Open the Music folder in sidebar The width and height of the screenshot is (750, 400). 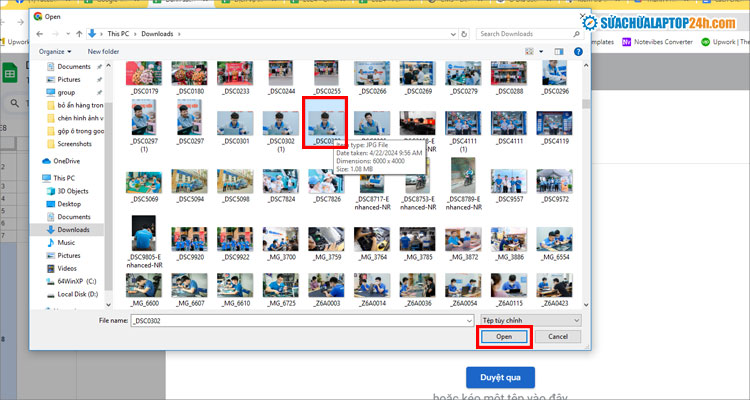pyautogui.click(x=66, y=242)
